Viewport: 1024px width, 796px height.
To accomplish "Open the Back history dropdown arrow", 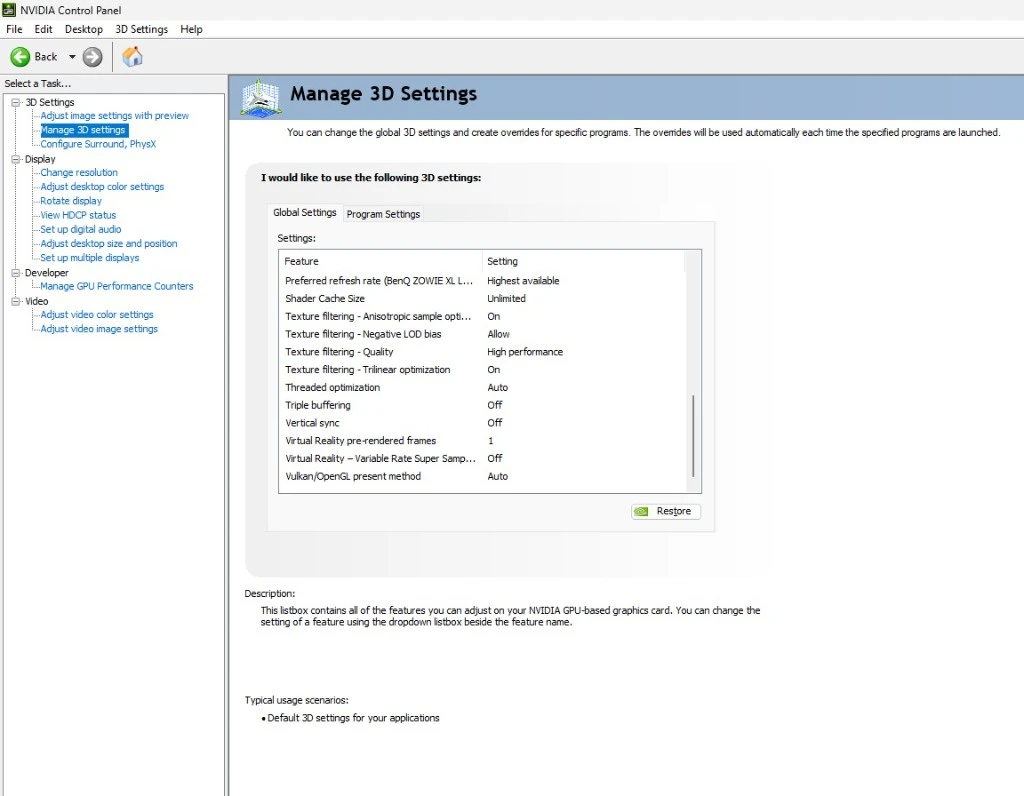I will (x=72, y=57).
